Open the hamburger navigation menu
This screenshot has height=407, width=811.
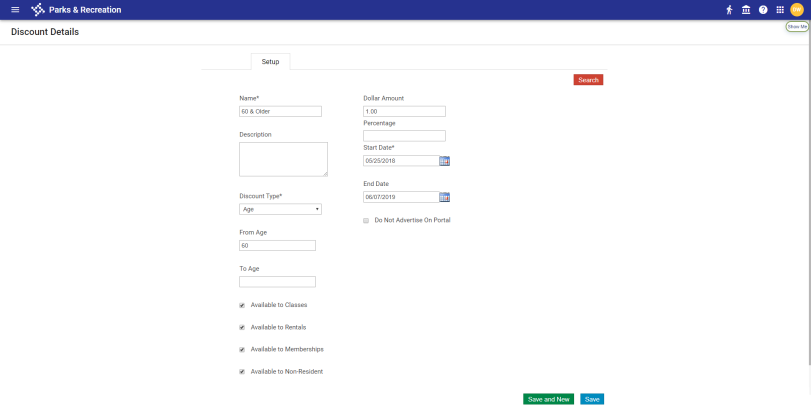pyautogui.click(x=15, y=10)
